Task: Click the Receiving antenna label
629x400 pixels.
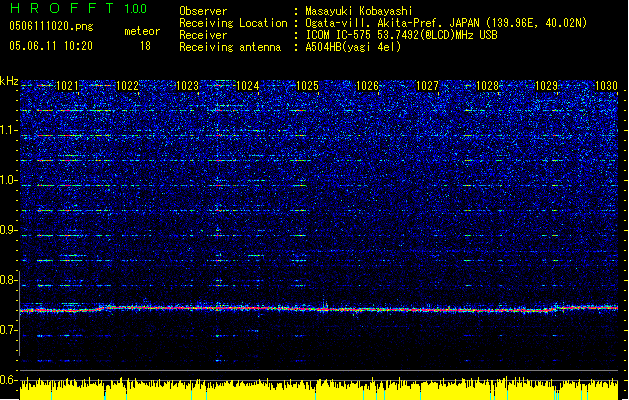Action: tap(230, 47)
